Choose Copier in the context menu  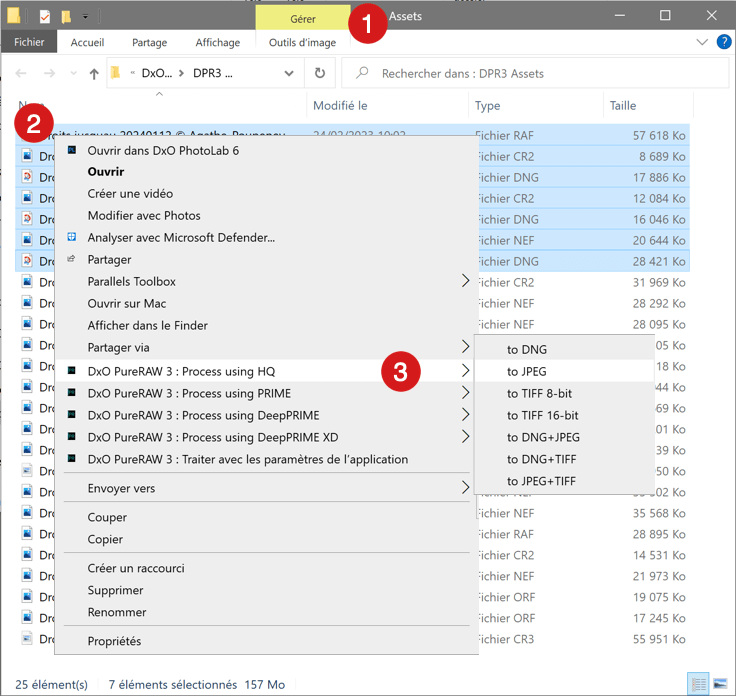click(105, 540)
